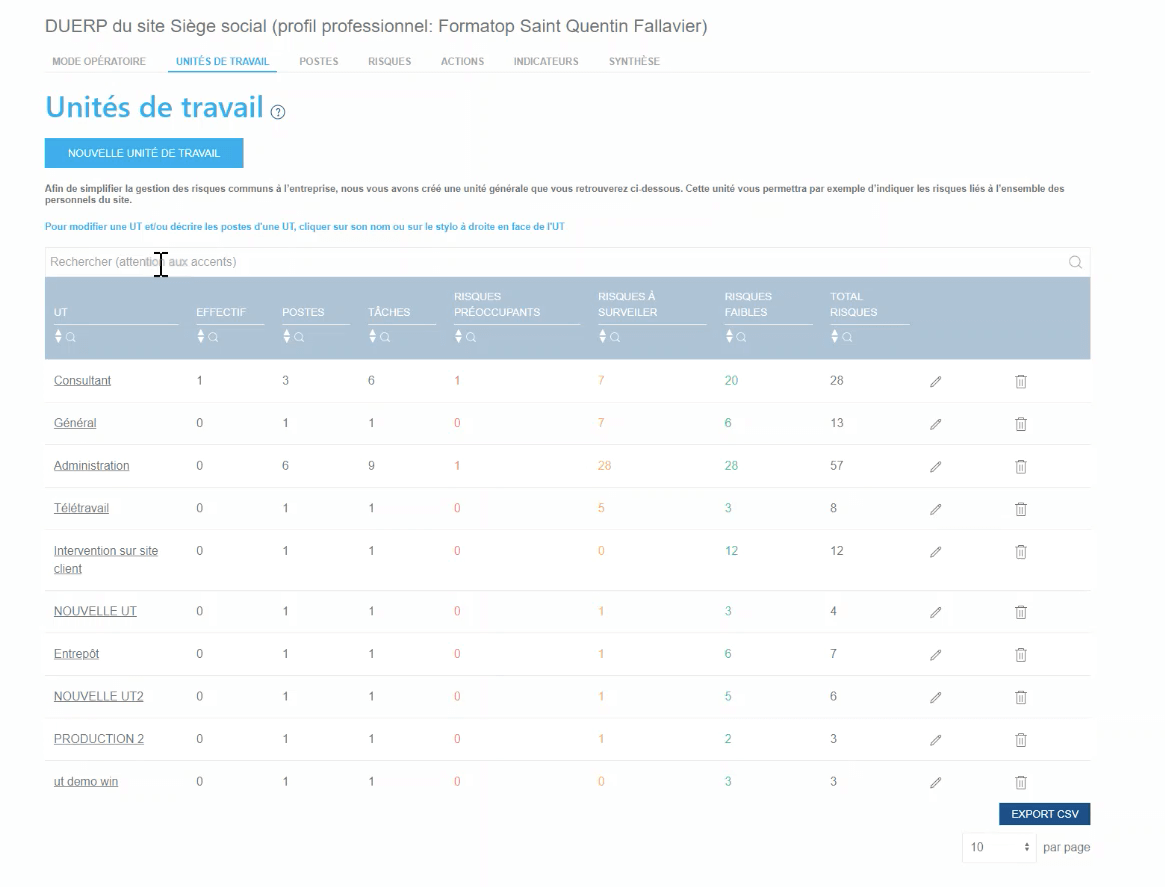Edit the Administration unit with pencil icon

coord(935,467)
